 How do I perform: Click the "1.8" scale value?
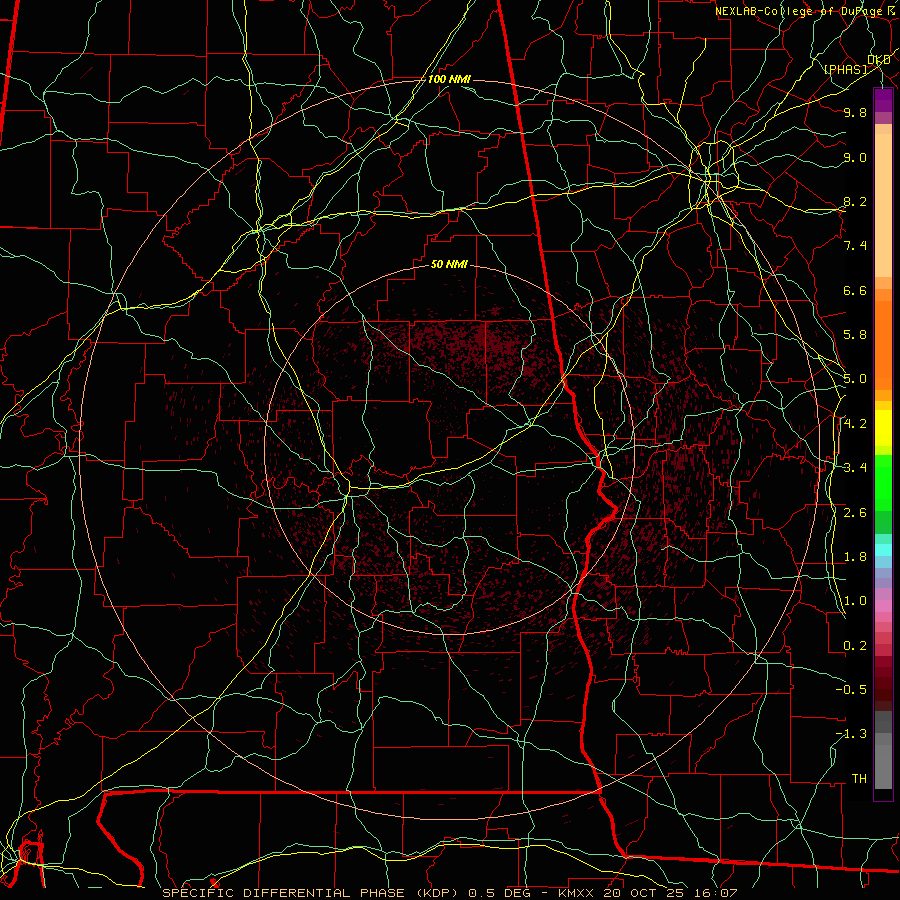[855, 557]
